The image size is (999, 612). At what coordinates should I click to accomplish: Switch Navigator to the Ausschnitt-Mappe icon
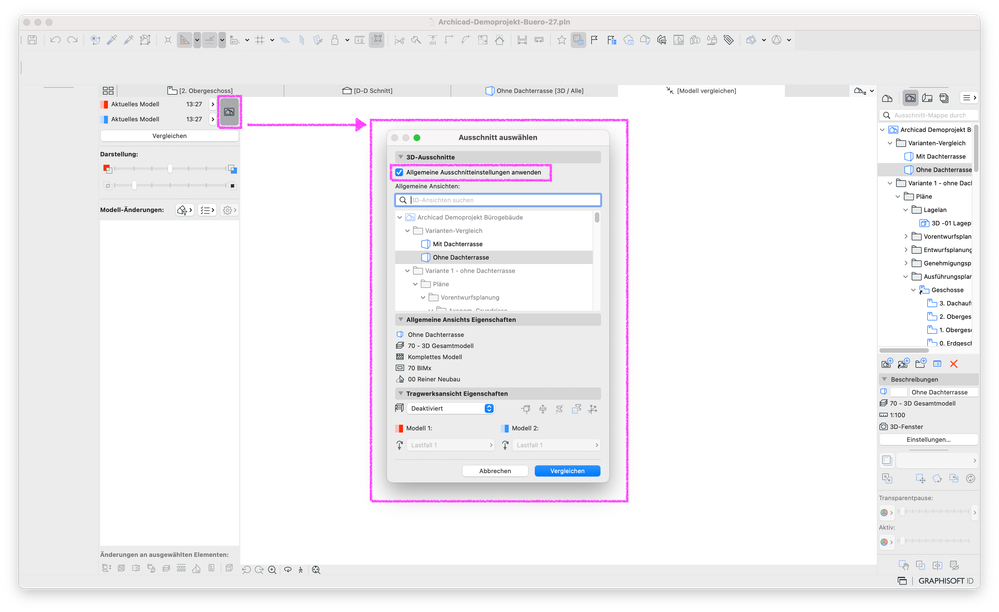click(x=910, y=98)
